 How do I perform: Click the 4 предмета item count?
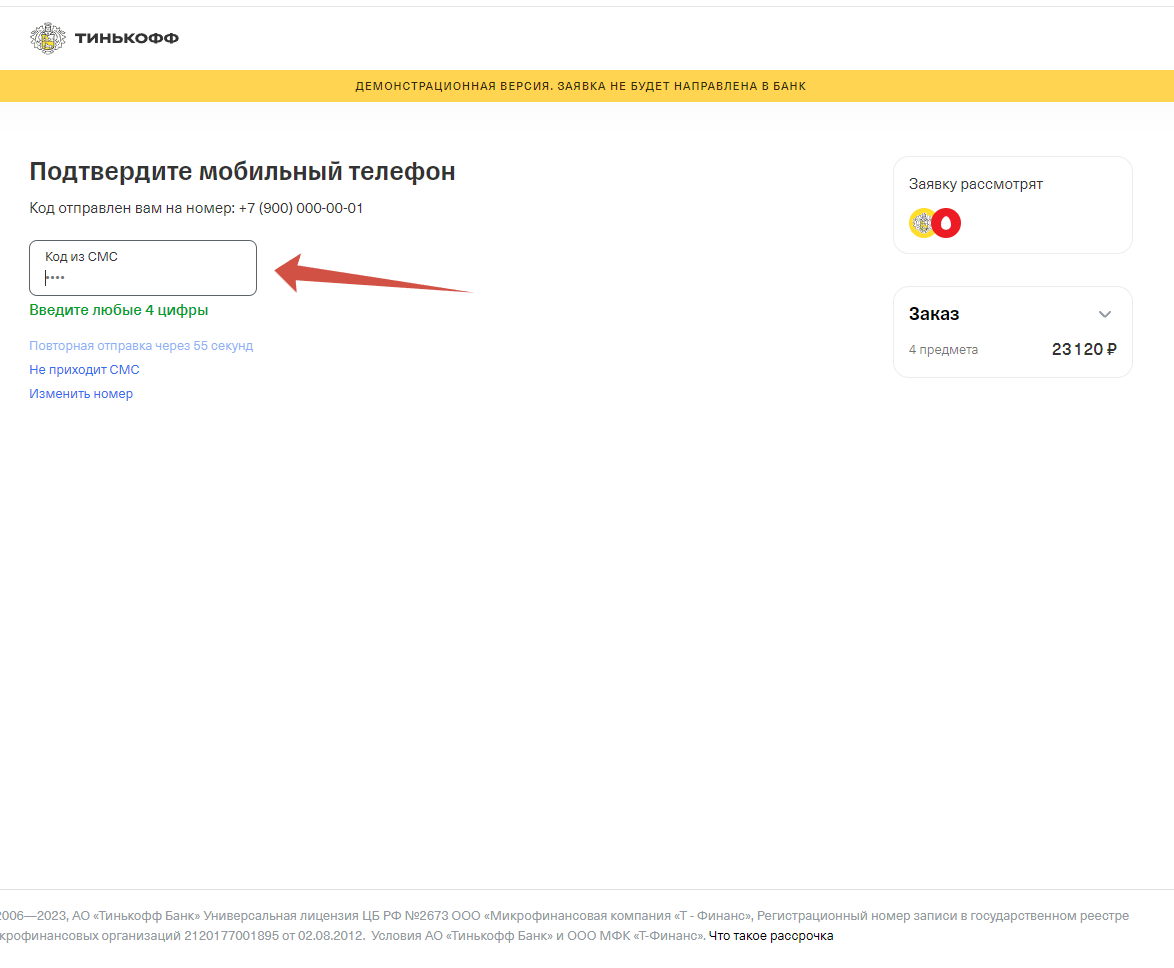click(943, 350)
